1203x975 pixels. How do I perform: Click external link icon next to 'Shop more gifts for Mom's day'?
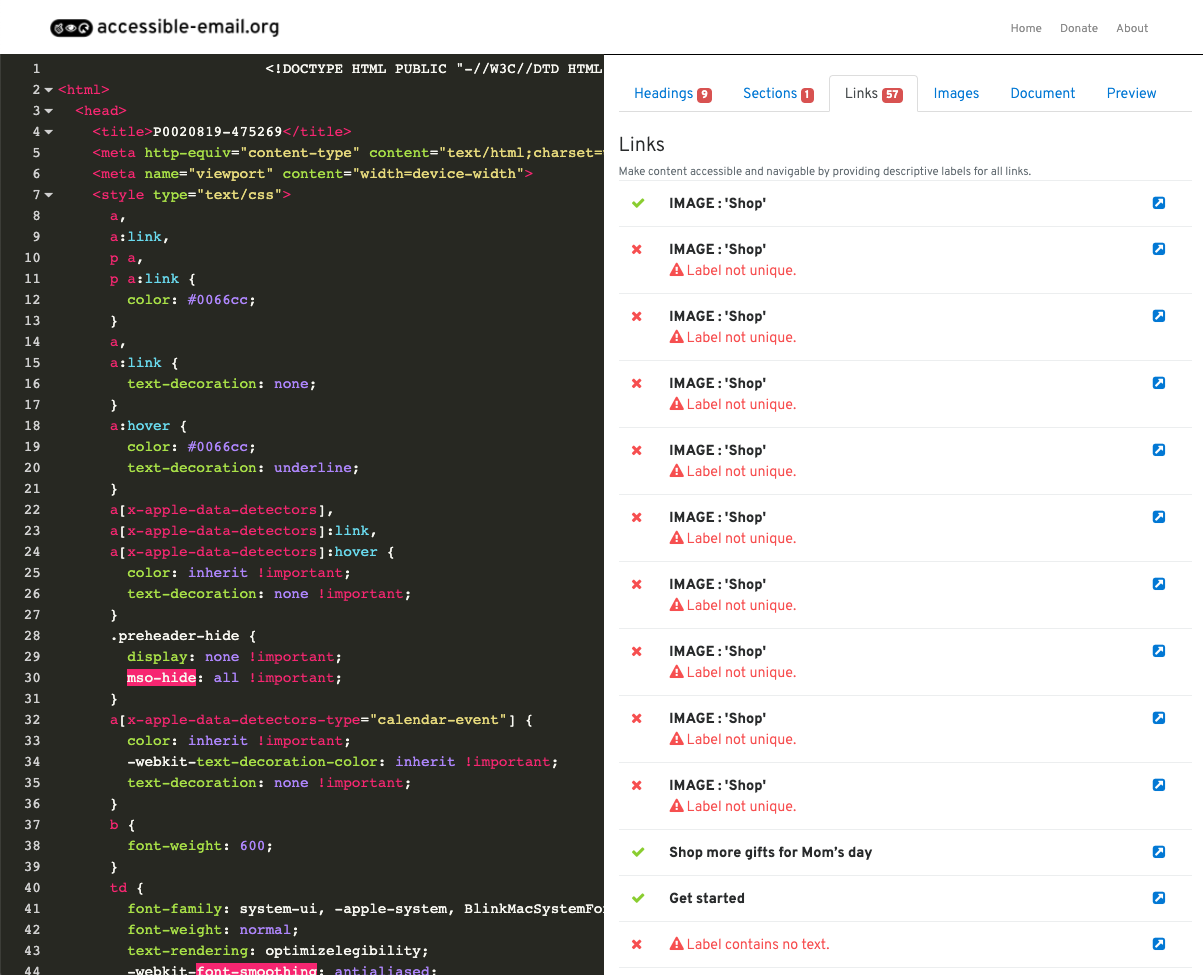pyautogui.click(x=1158, y=852)
